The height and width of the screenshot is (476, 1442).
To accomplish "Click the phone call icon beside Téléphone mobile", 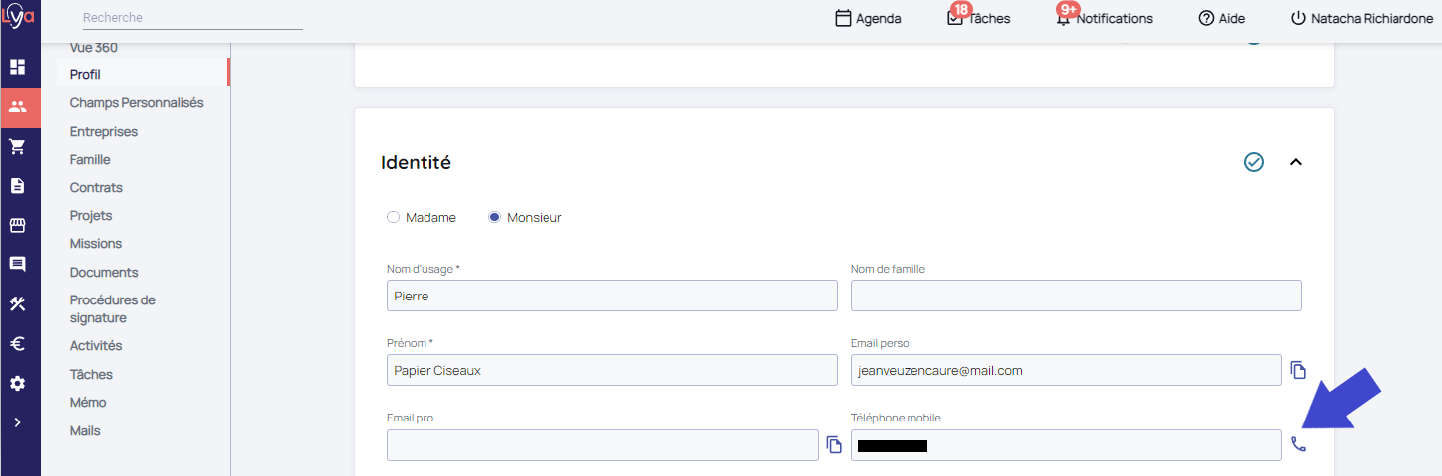I will coord(1298,444).
